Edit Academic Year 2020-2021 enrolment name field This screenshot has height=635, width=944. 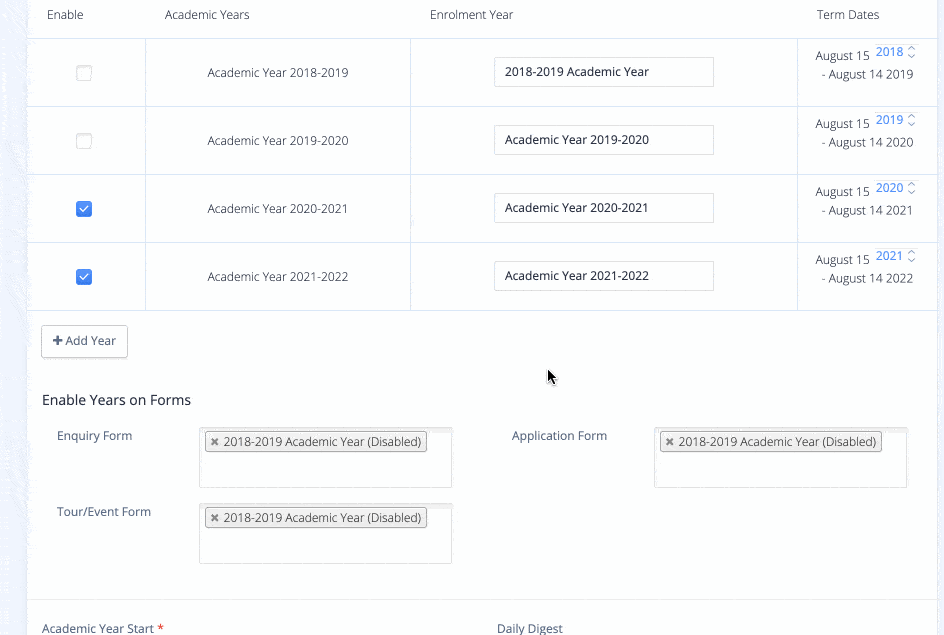pyautogui.click(x=603, y=208)
